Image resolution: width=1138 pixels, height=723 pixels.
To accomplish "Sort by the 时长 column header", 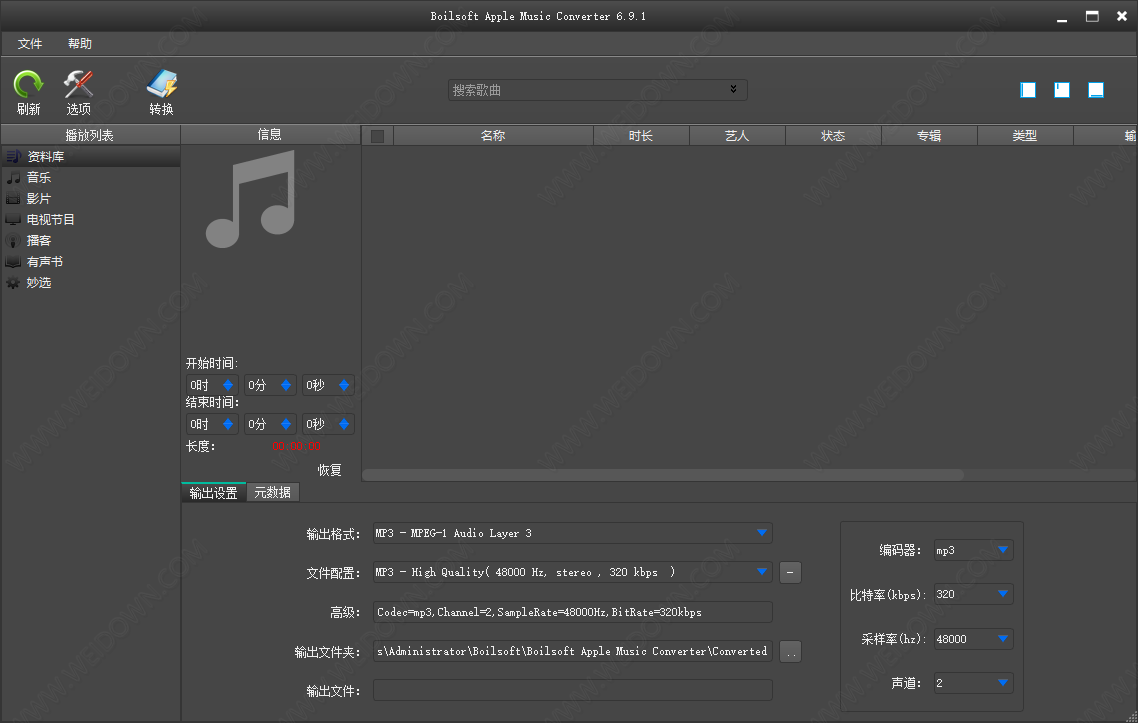I will click(x=642, y=136).
